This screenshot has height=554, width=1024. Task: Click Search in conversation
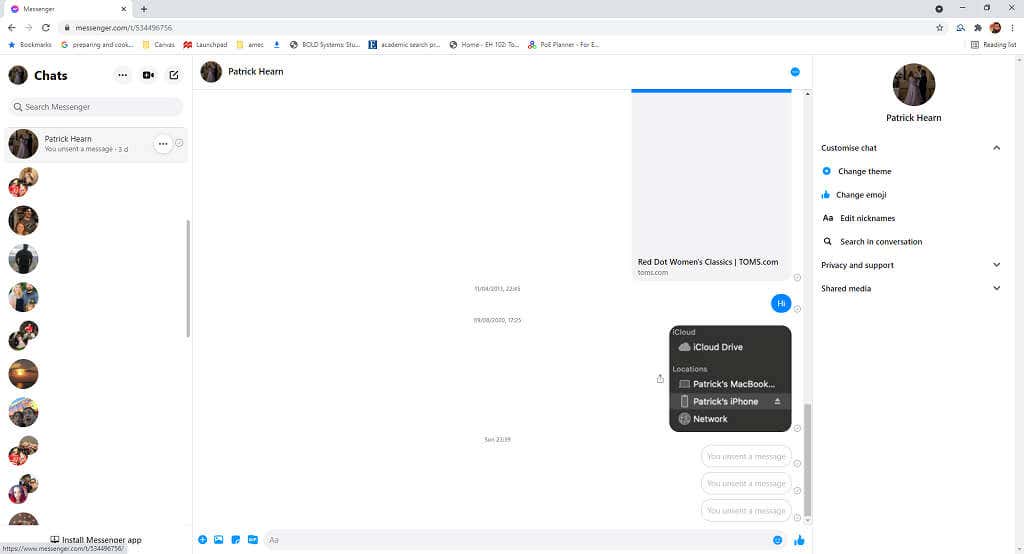(x=880, y=241)
